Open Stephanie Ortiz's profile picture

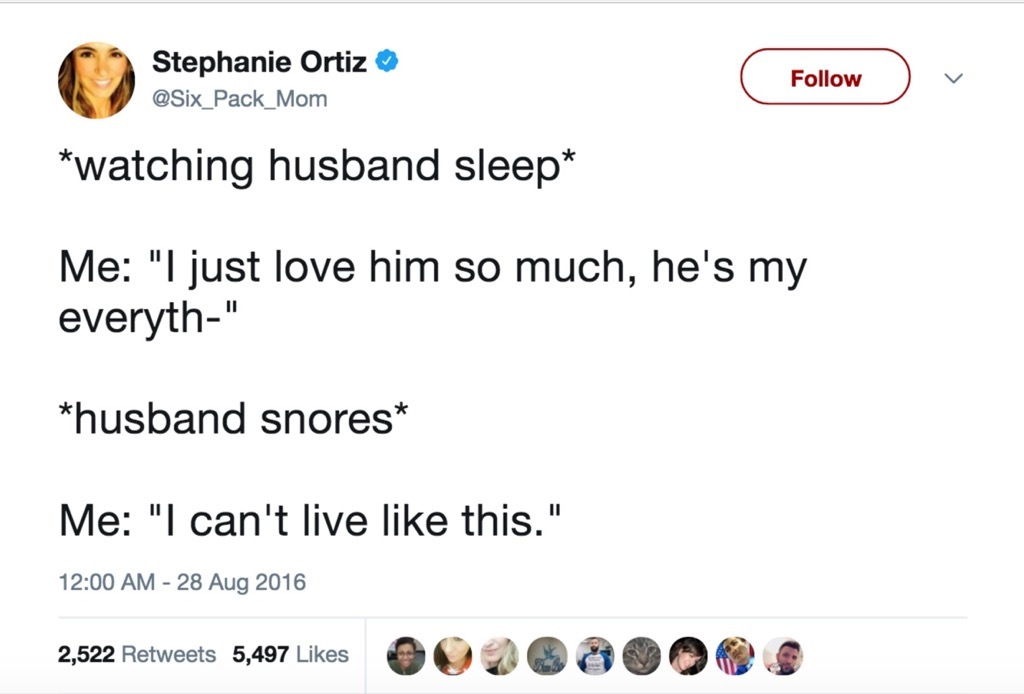tap(97, 79)
